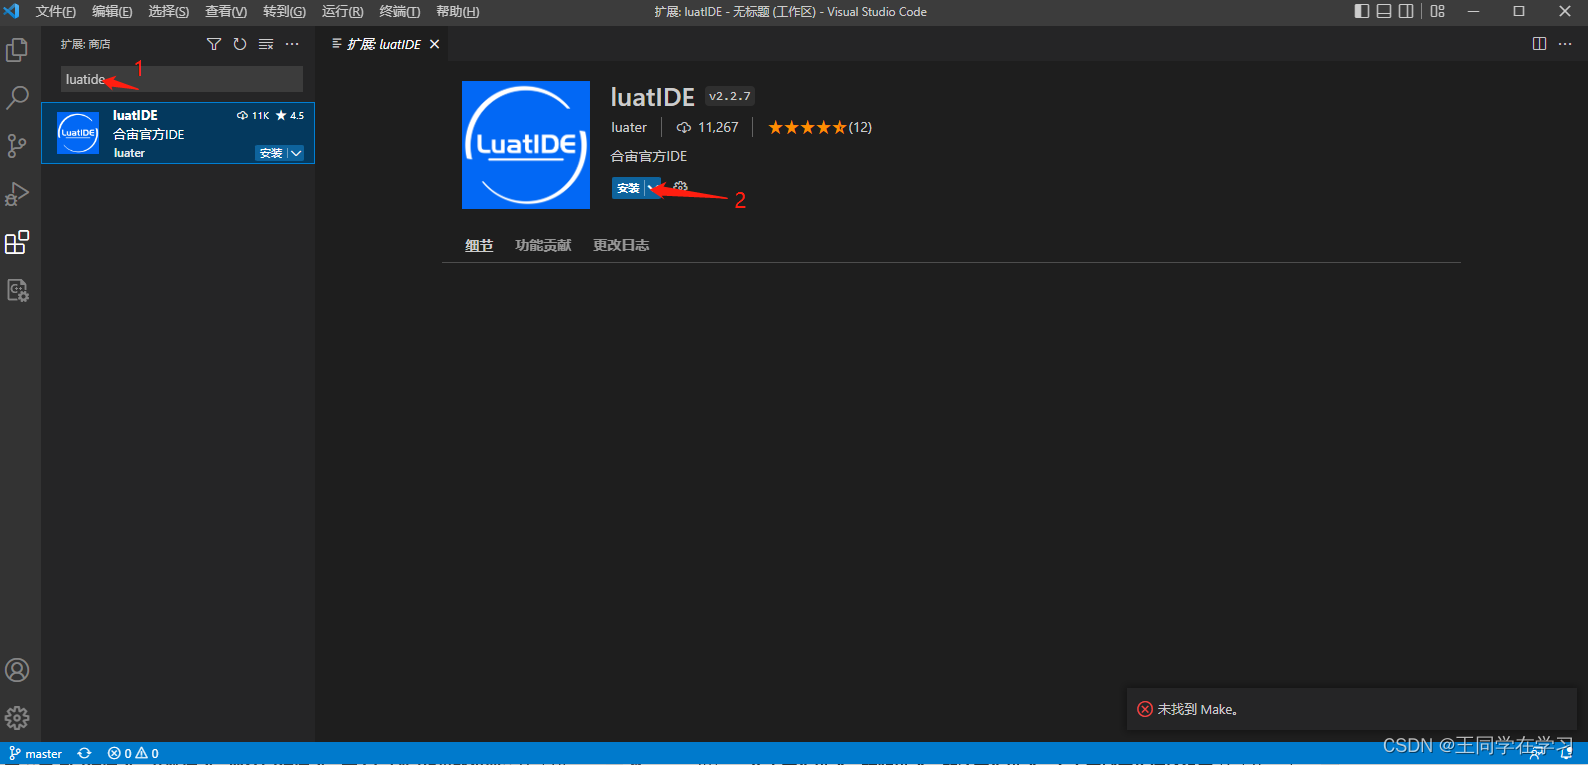Click the large LuatIDE logo image
The image size is (1588, 765).
click(x=526, y=145)
